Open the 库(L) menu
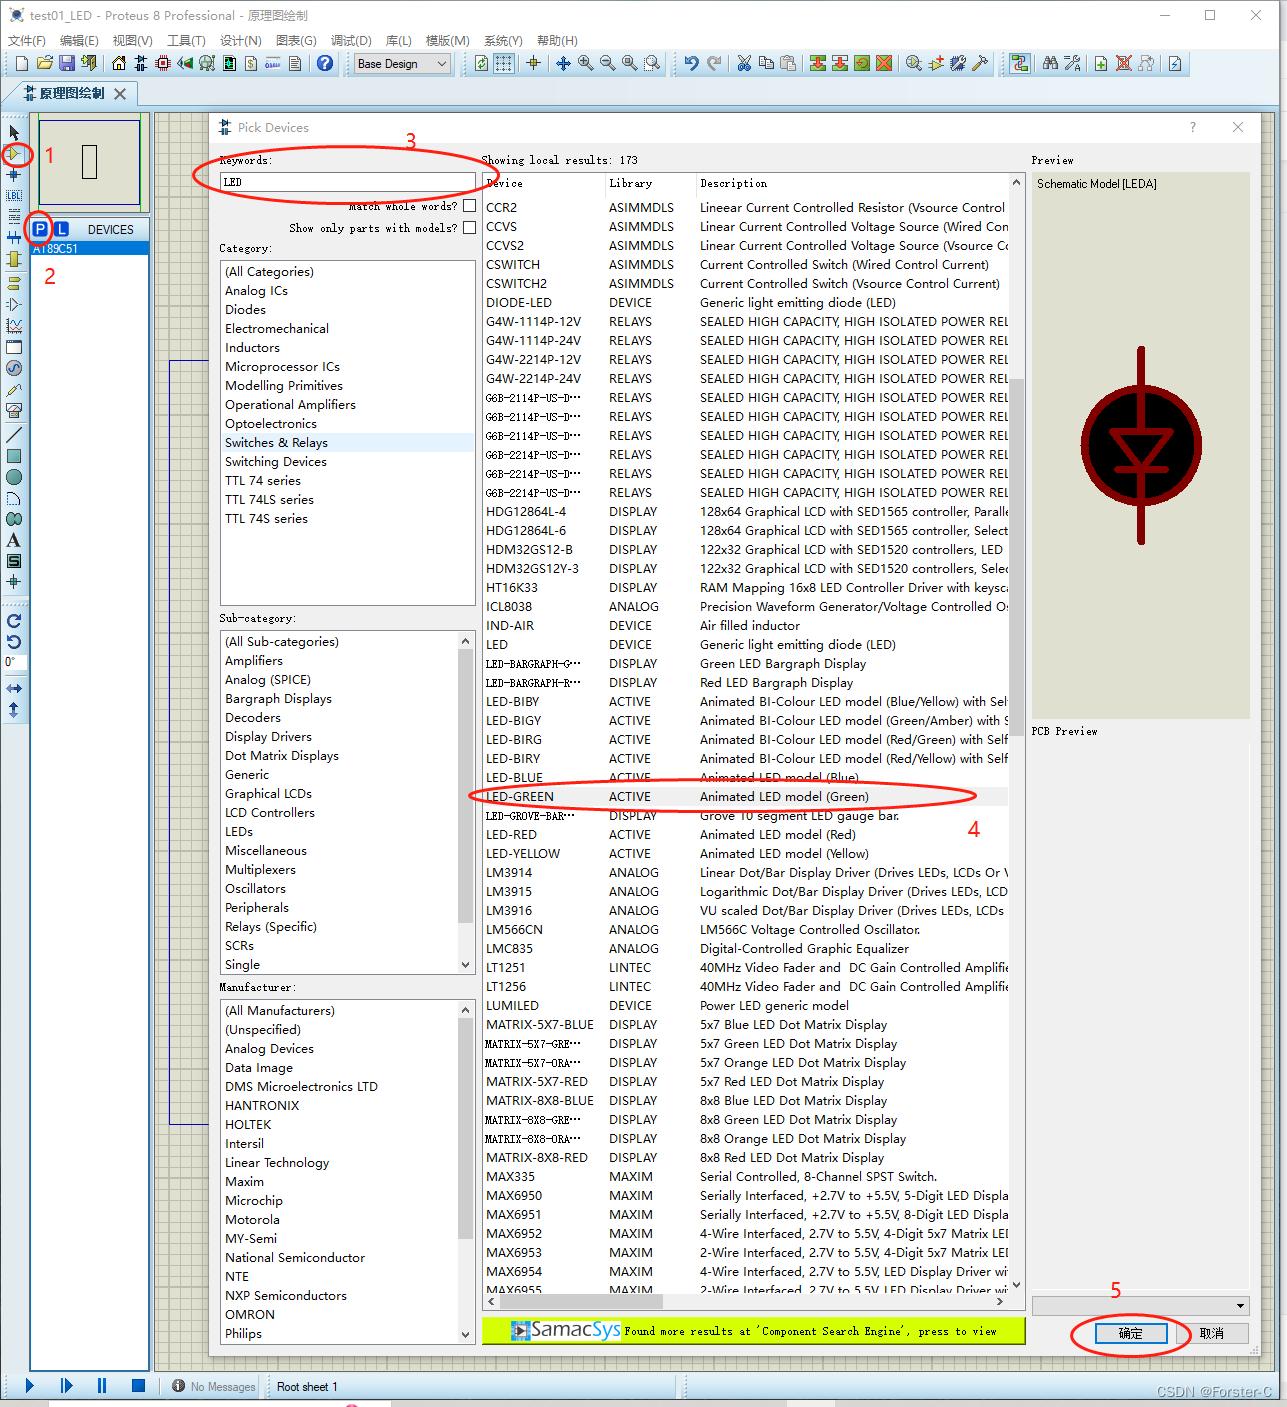1287x1407 pixels. (x=399, y=40)
